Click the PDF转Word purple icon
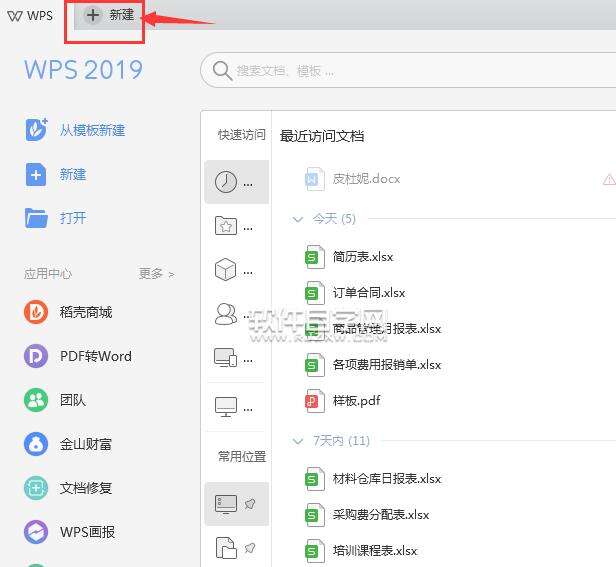 [x=36, y=356]
